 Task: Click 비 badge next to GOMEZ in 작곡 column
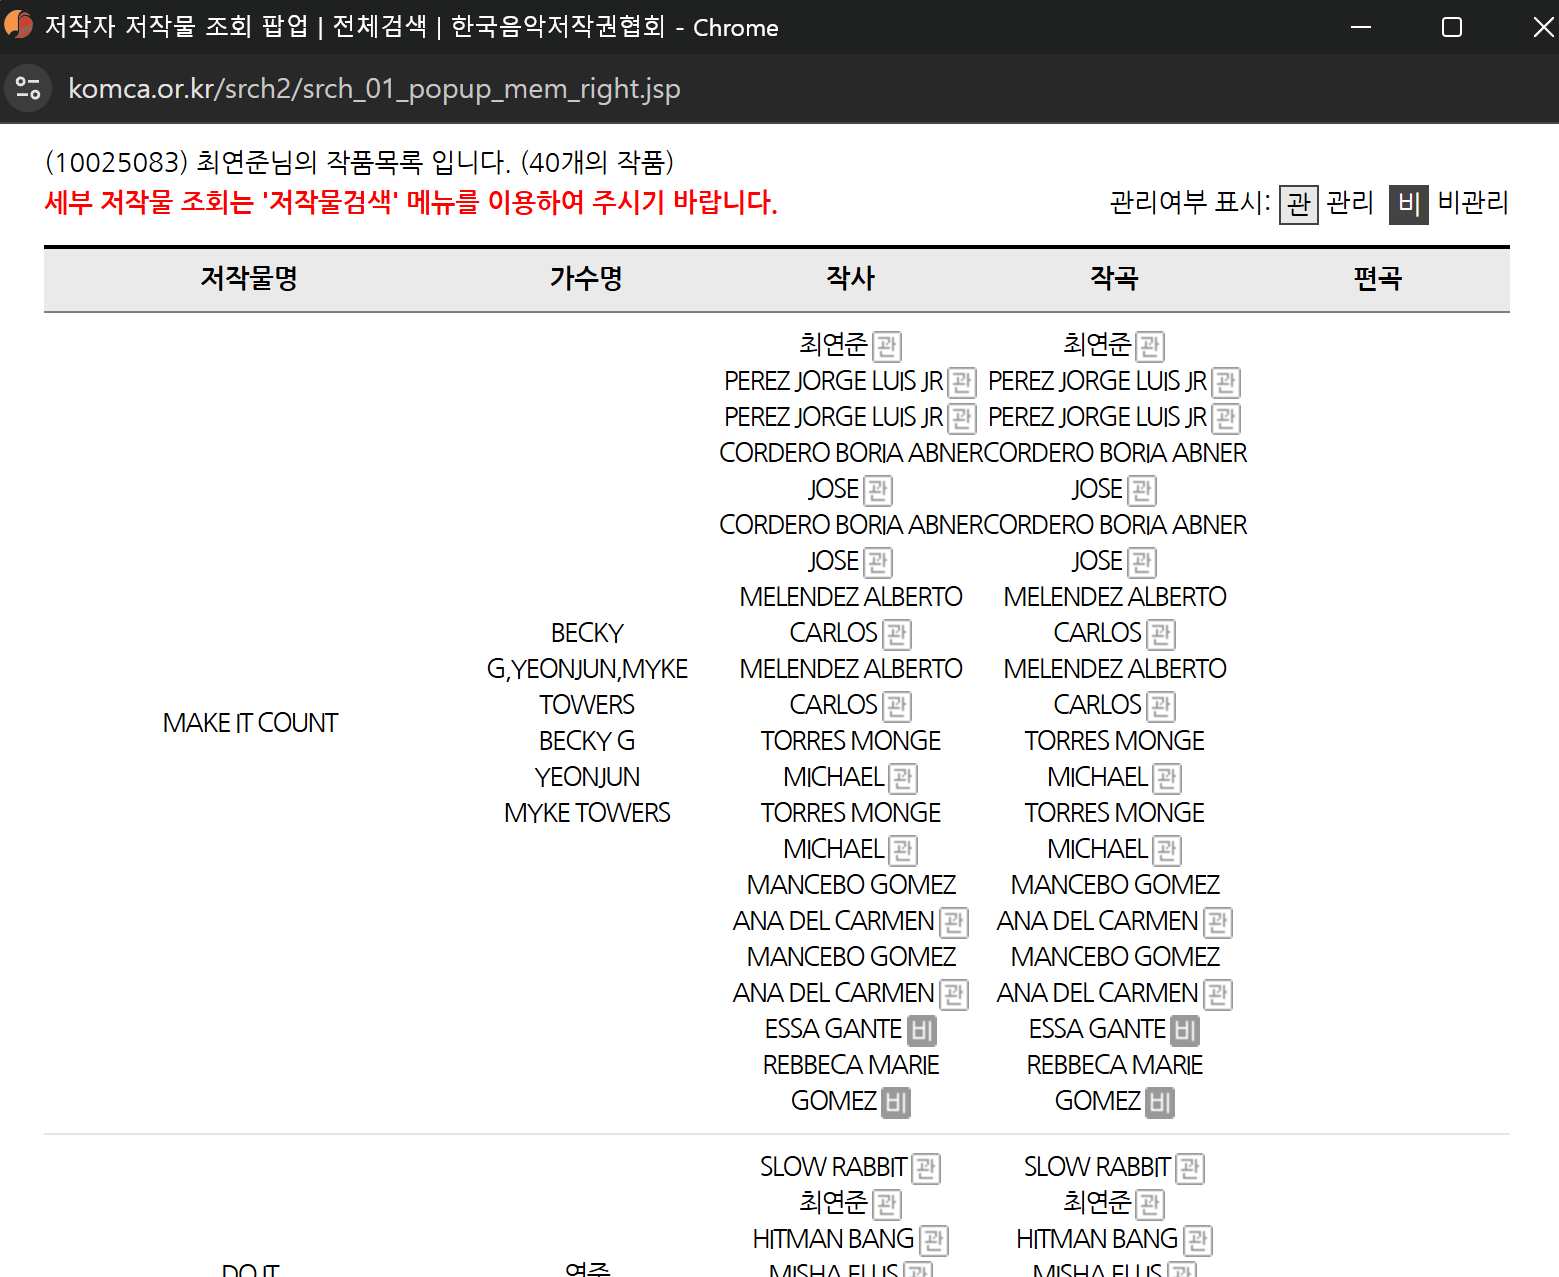1159,1102
